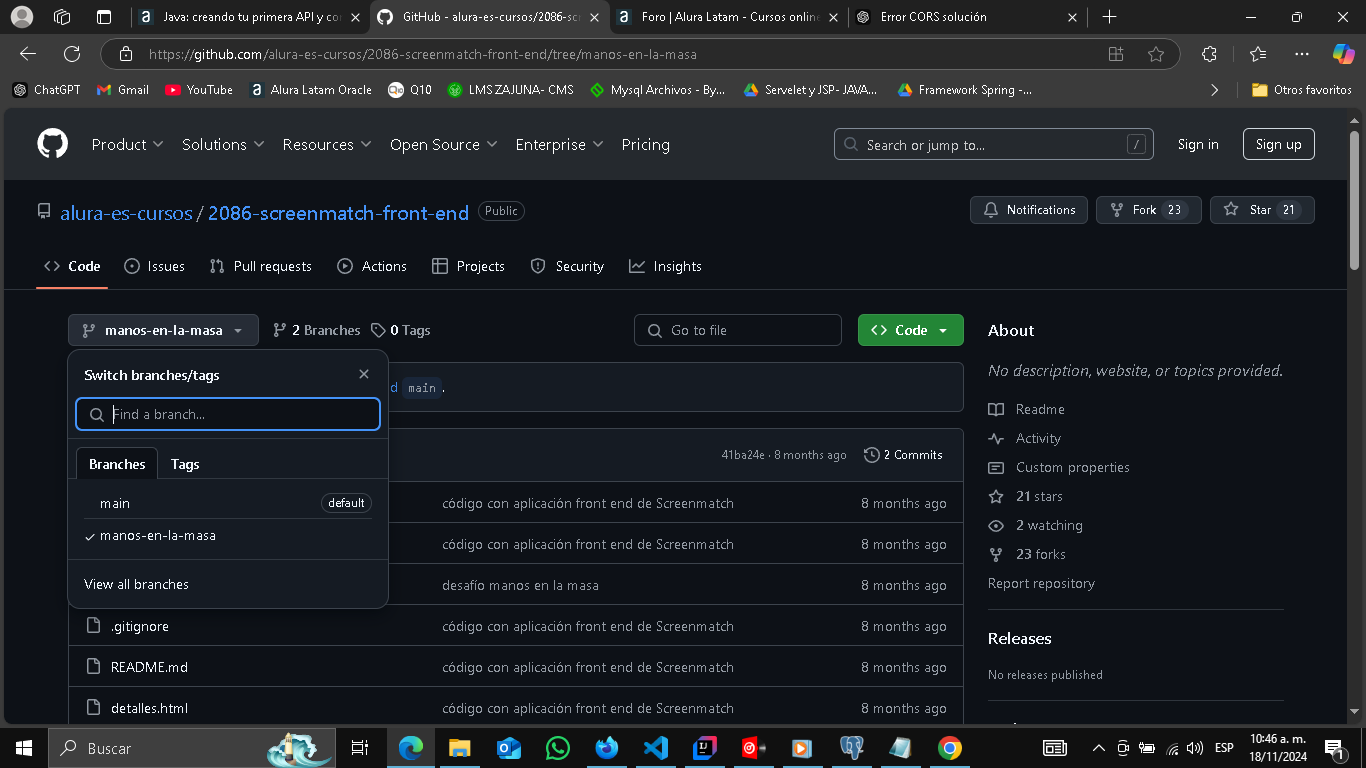
Task: Close the branch switcher popup
Action: [x=364, y=374]
